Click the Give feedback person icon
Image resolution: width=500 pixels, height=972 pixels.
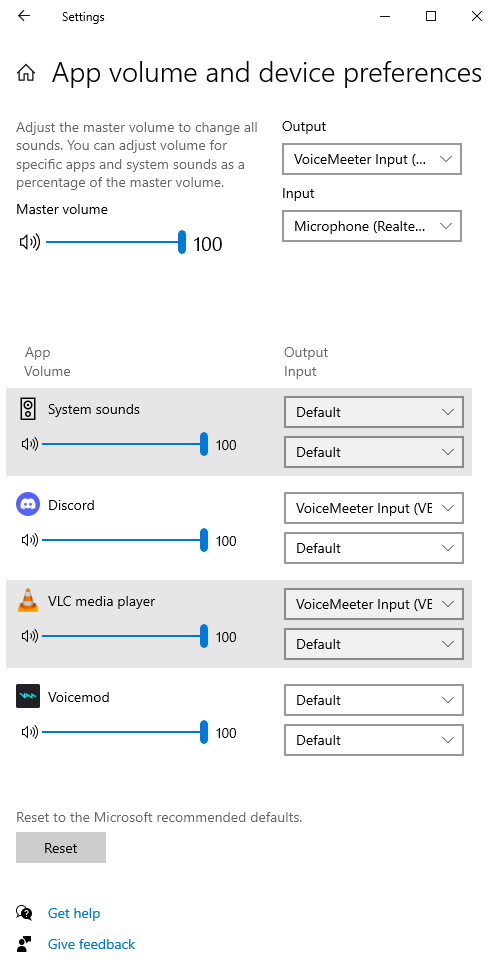(x=24, y=944)
